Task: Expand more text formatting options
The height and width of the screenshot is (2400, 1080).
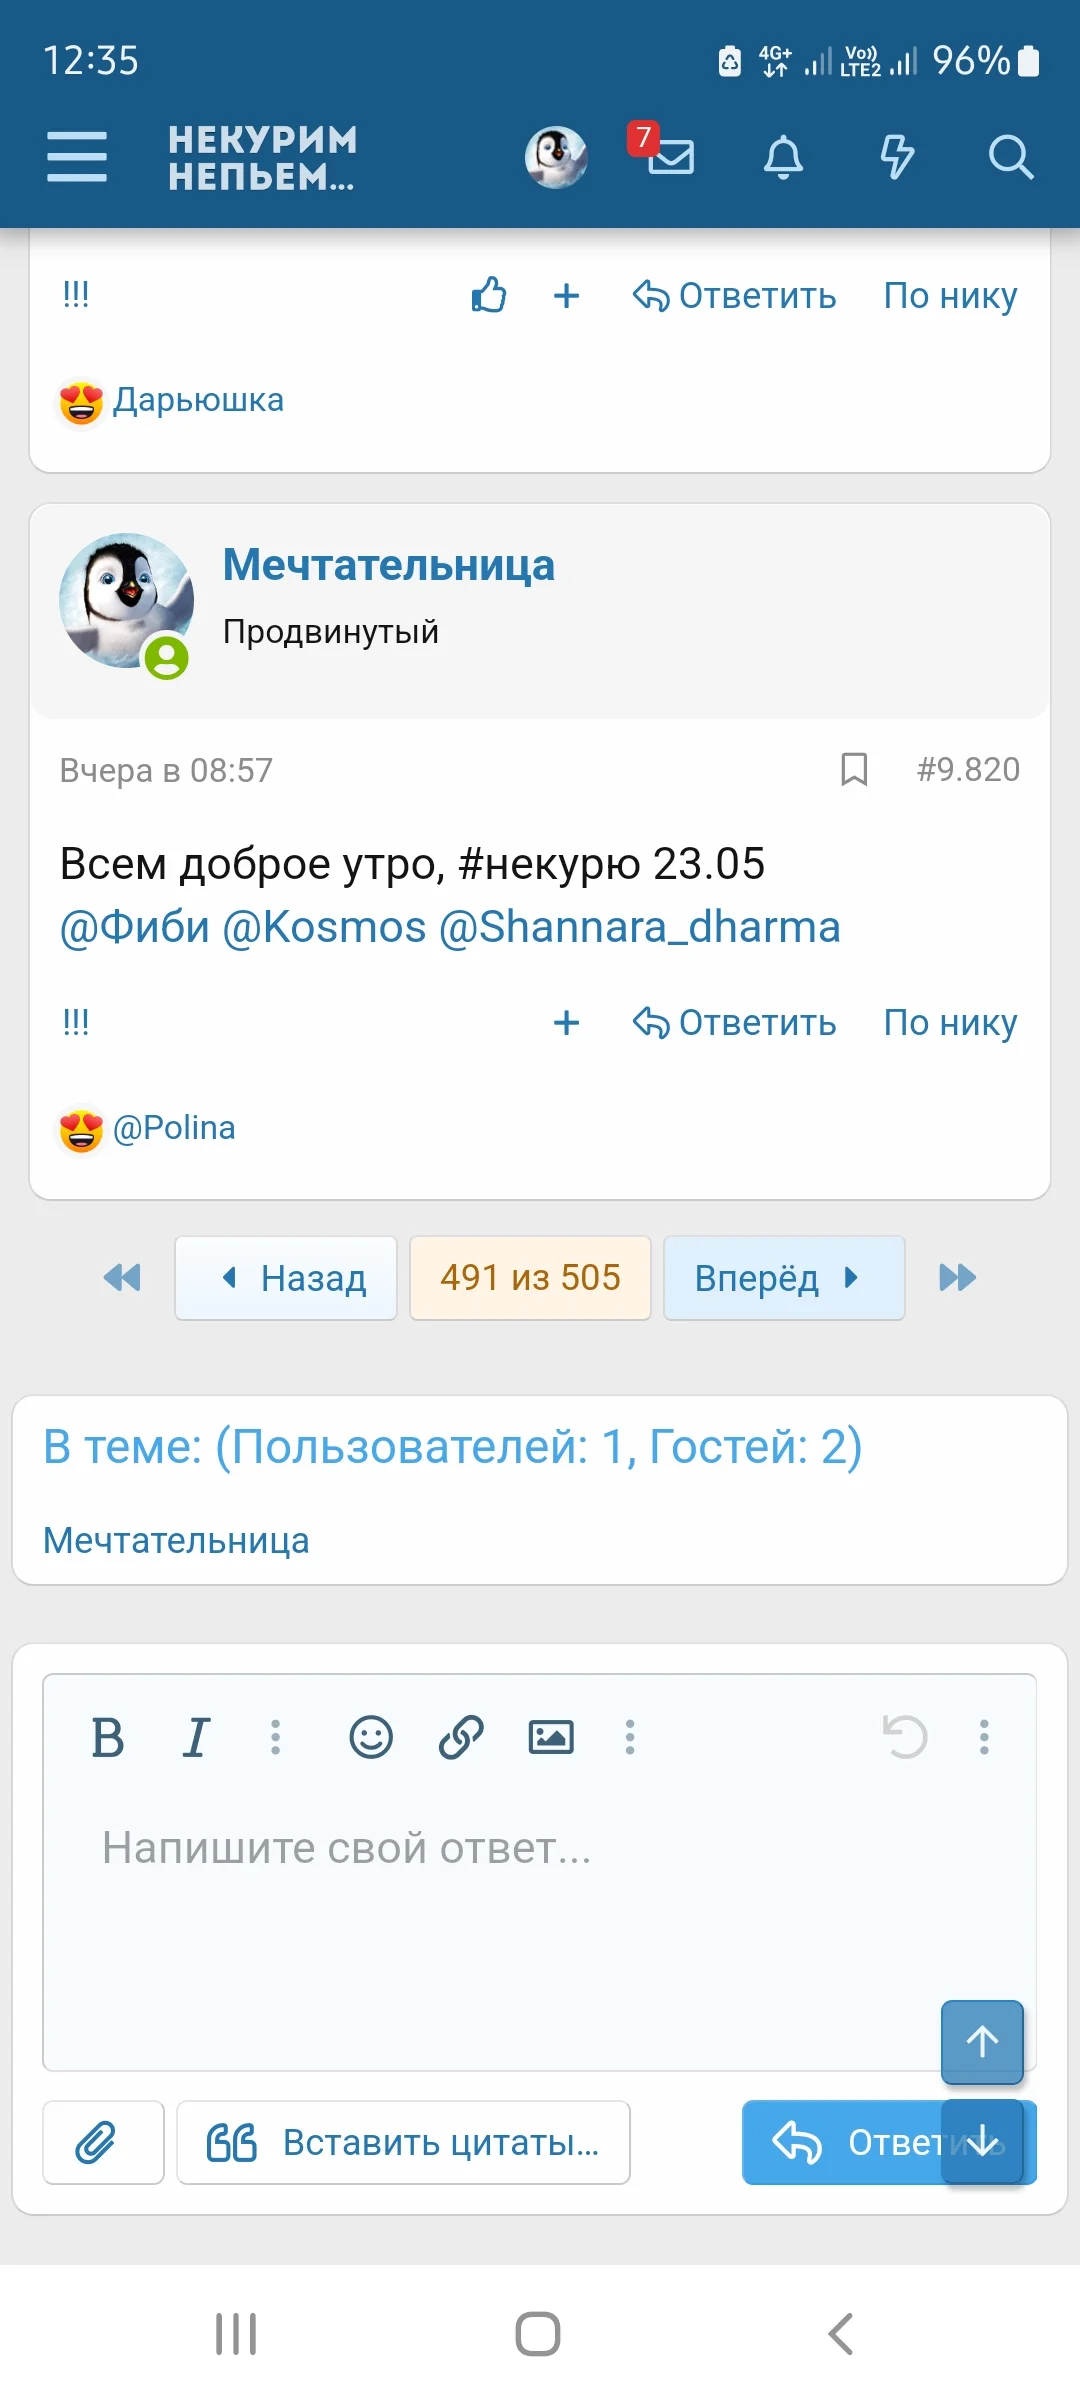Action: pyautogui.click(x=276, y=1738)
